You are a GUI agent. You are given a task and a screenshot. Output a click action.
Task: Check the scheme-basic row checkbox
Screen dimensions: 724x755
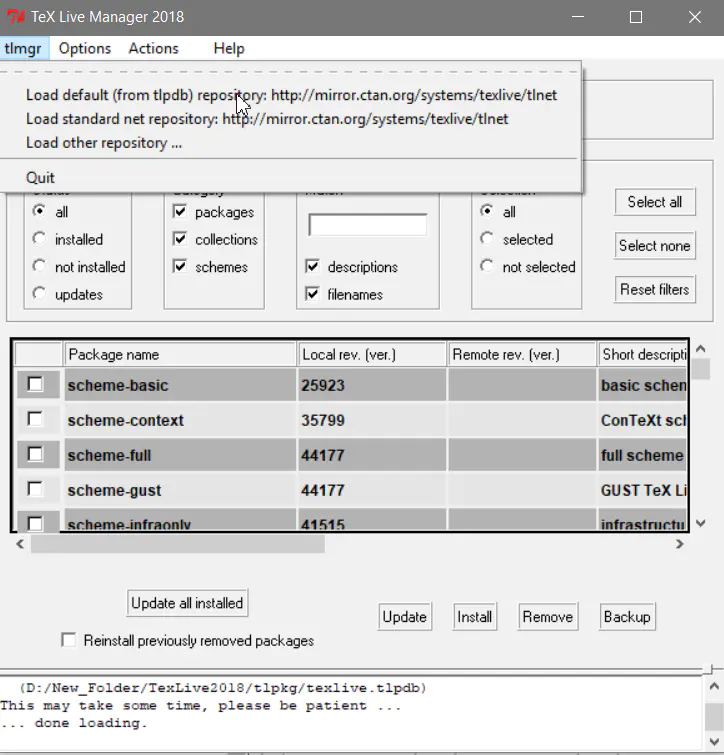pos(35,384)
